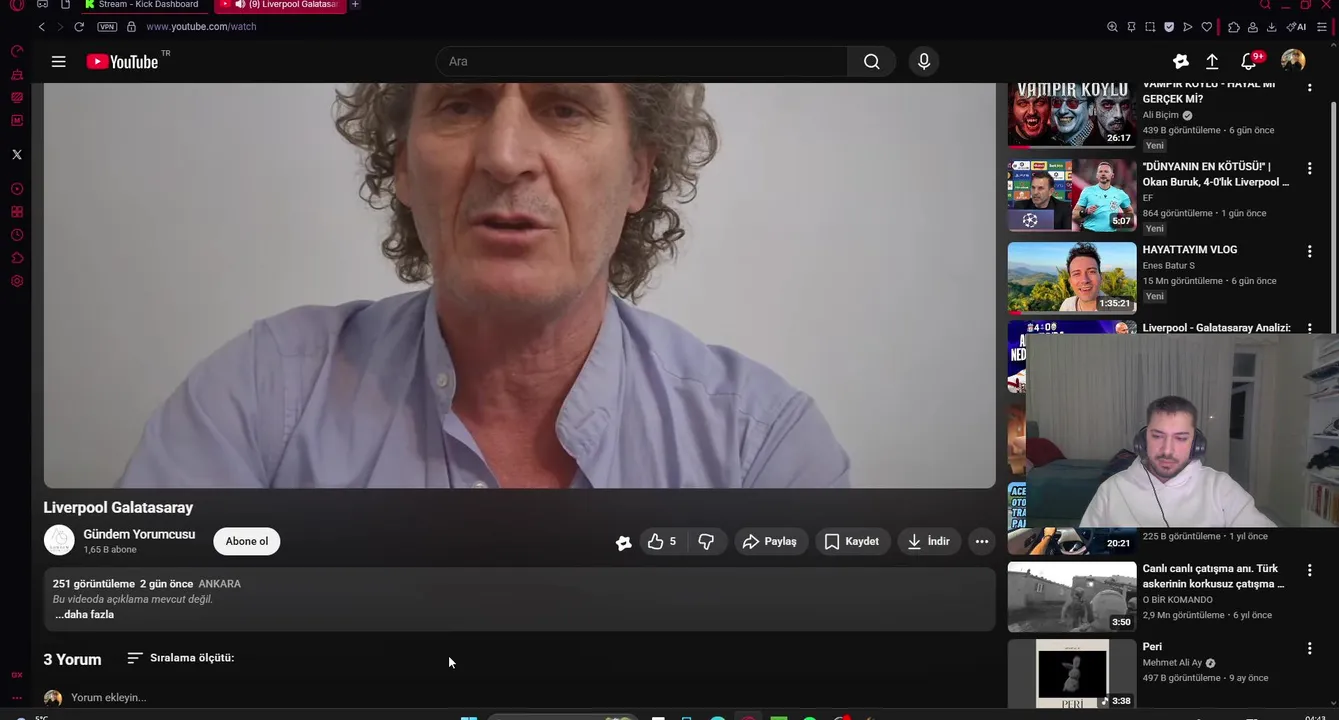The image size is (1339, 720).
Task: Open the Enes Batur S channel link
Action: click(1169, 266)
